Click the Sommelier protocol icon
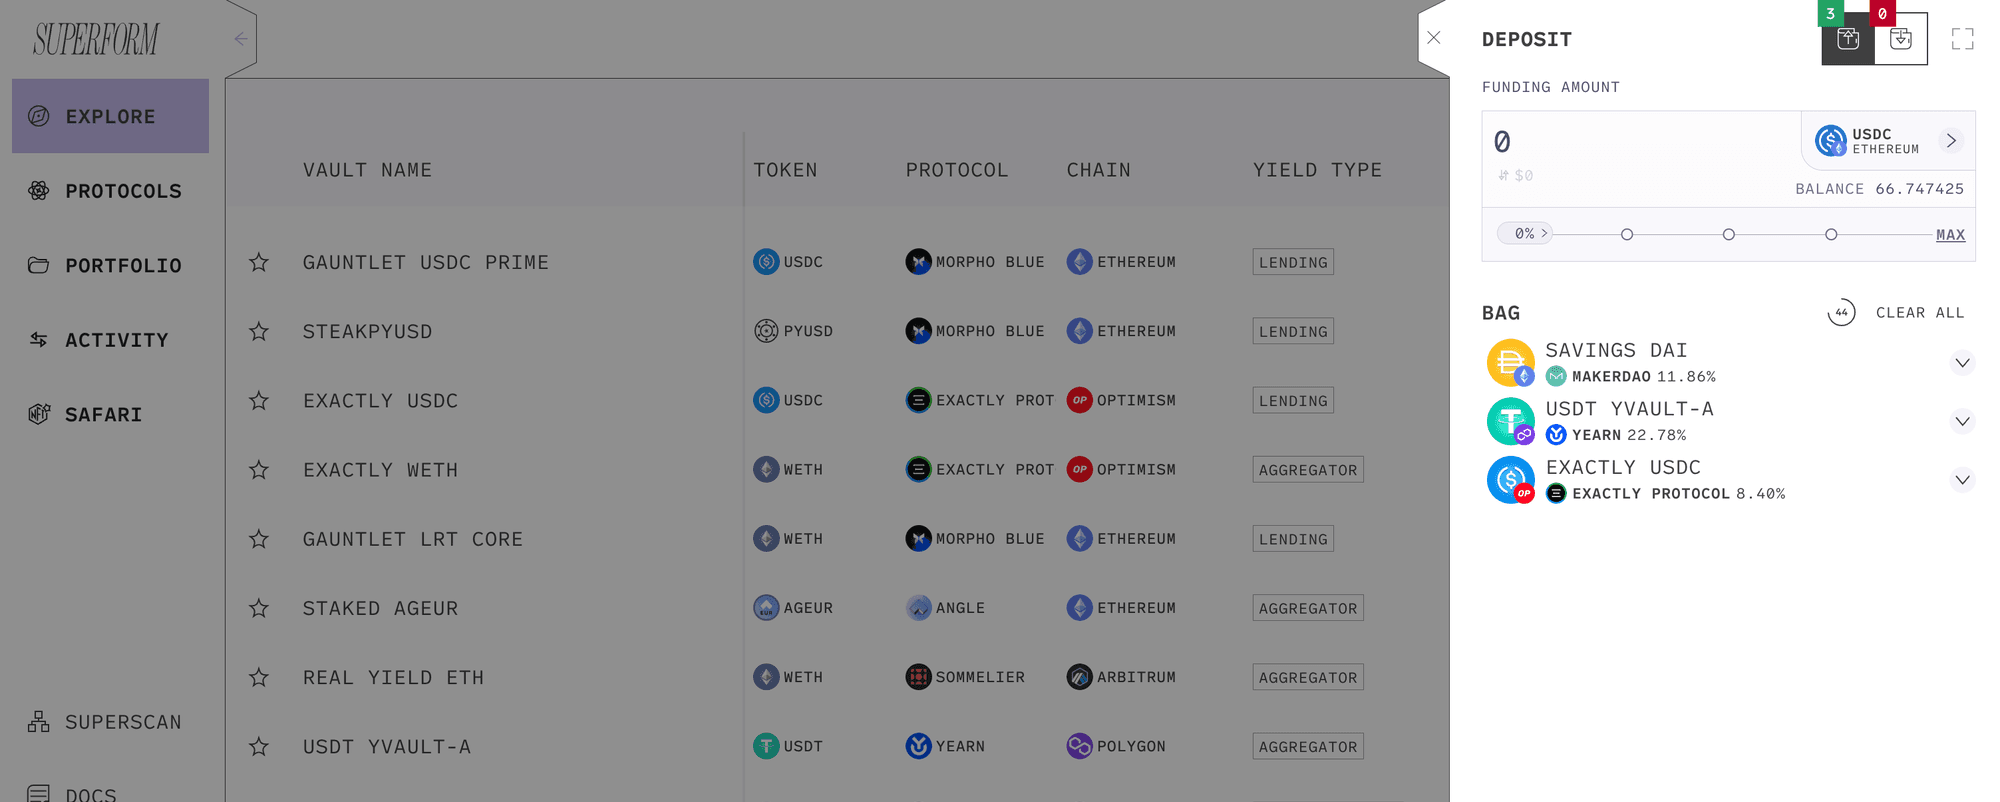This screenshot has width=2000, height=802. coord(918,677)
